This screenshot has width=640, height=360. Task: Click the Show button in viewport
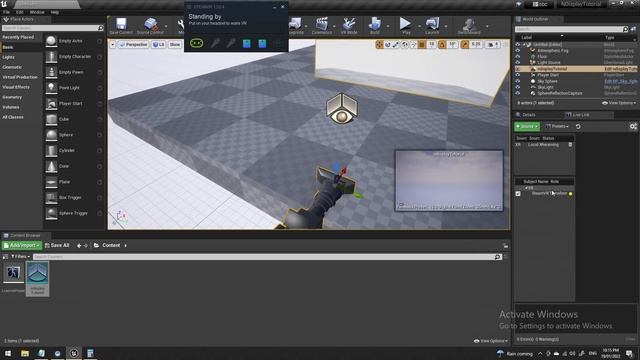[175, 44]
